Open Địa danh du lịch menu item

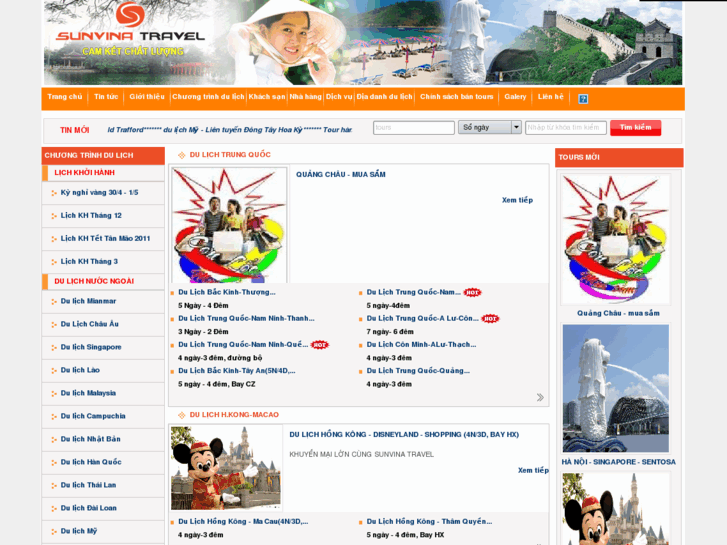(x=384, y=97)
